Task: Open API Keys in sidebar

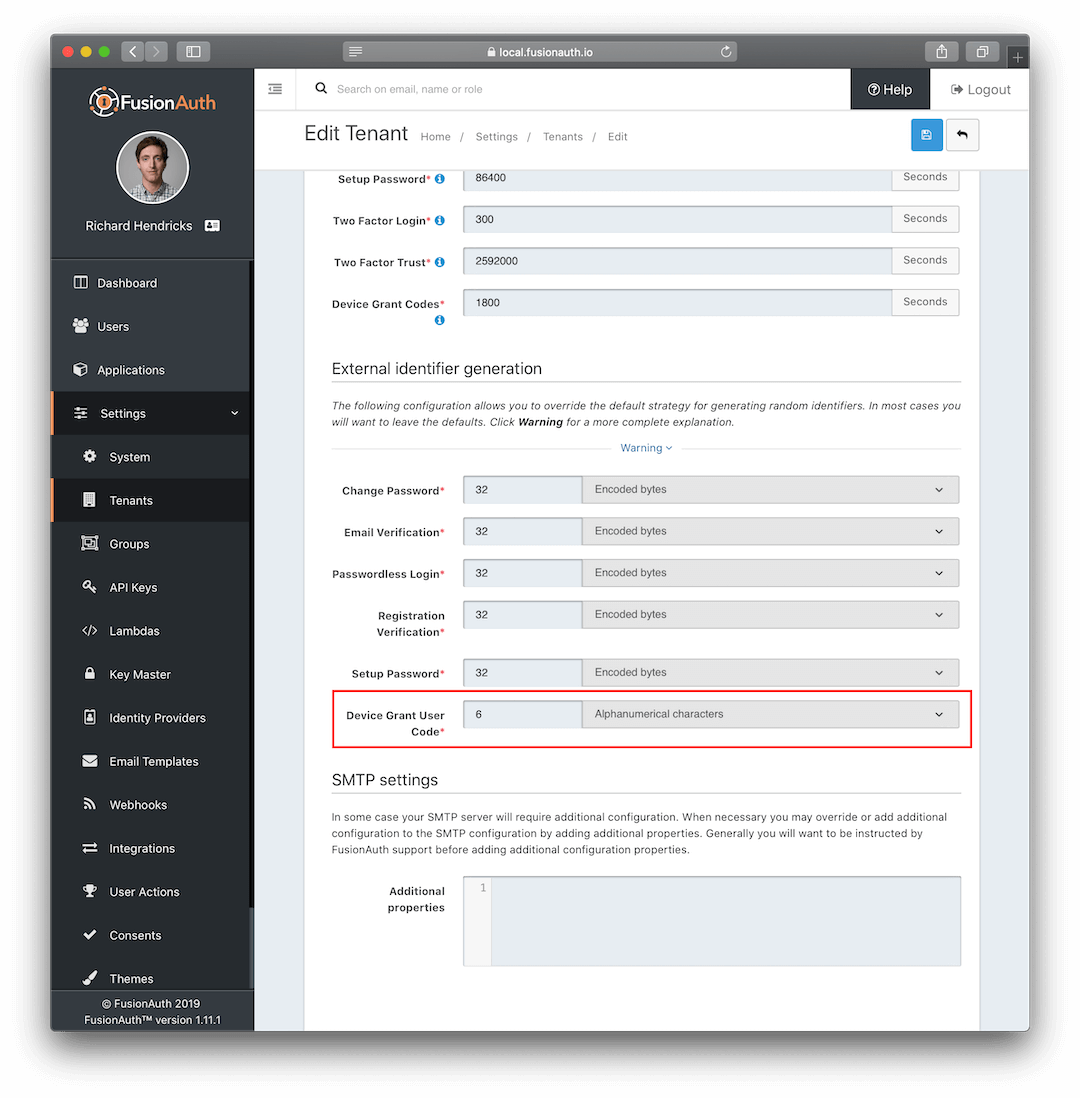Action: [133, 588]
